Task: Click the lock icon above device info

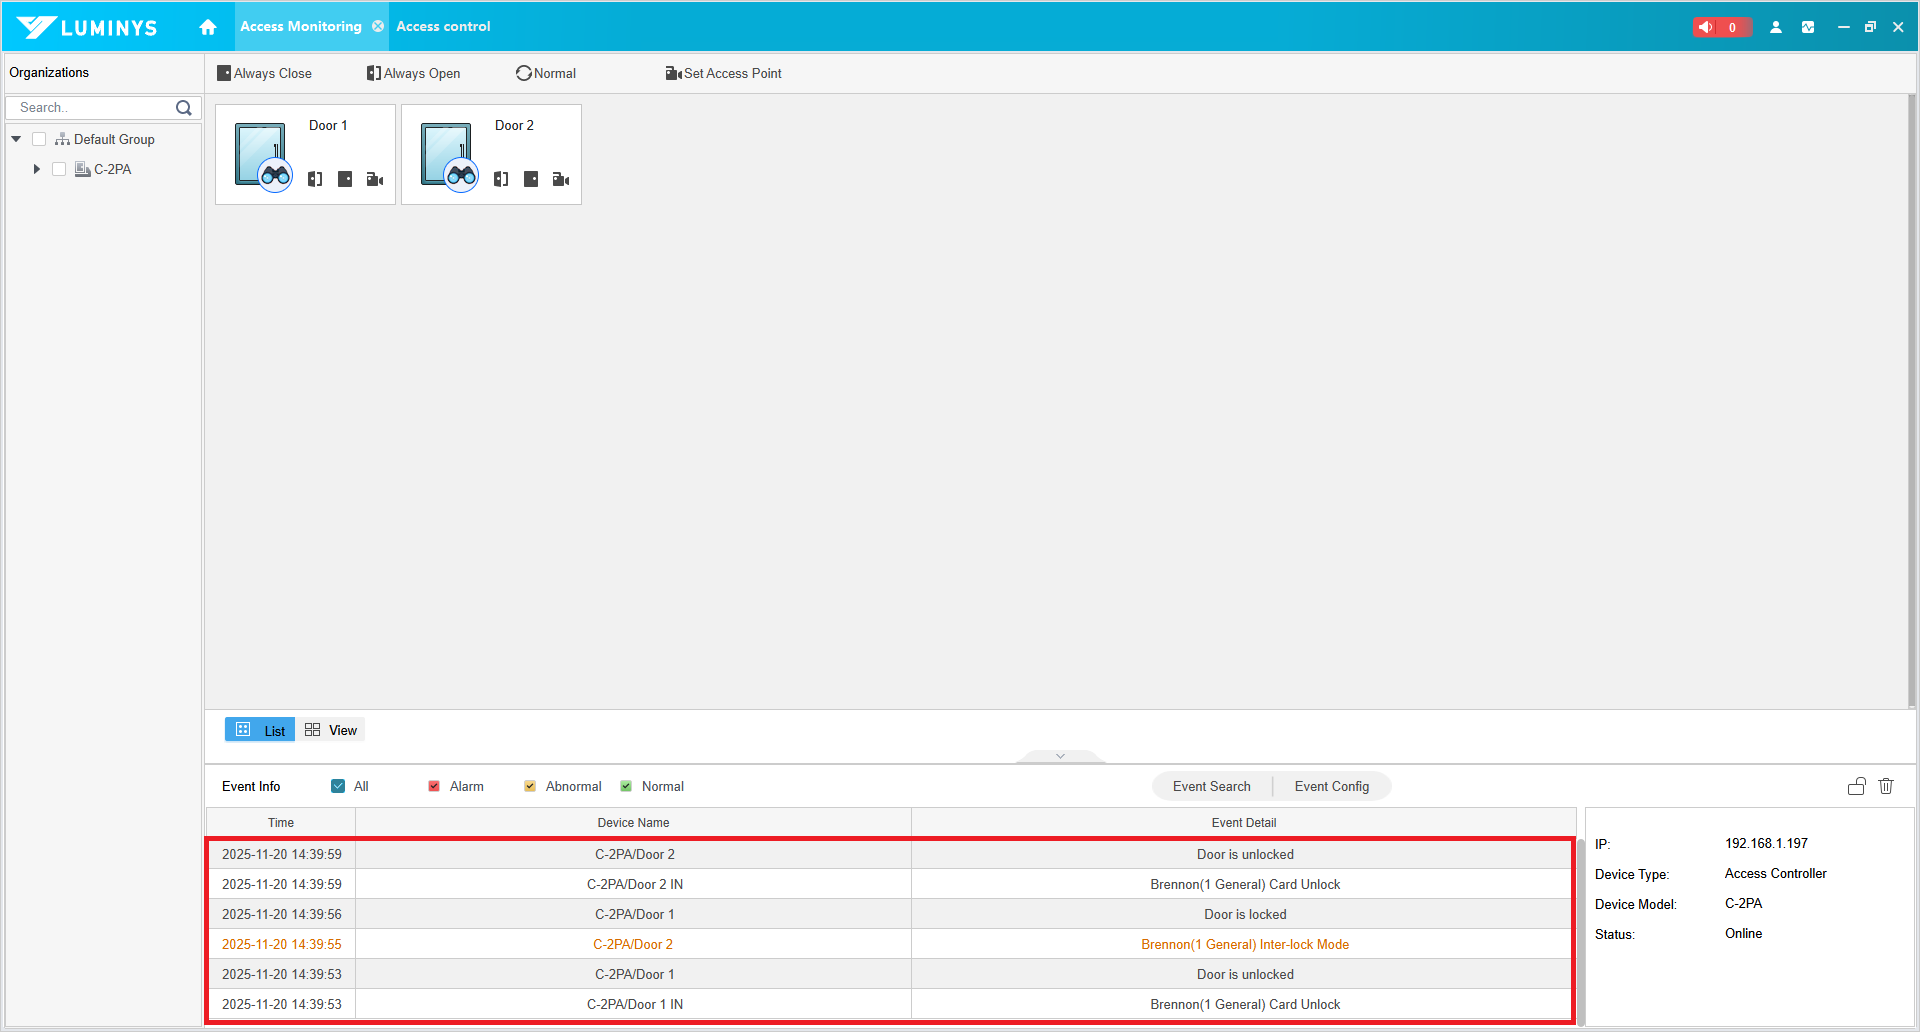Action: pyautogui.click(x=1856, y=786)
